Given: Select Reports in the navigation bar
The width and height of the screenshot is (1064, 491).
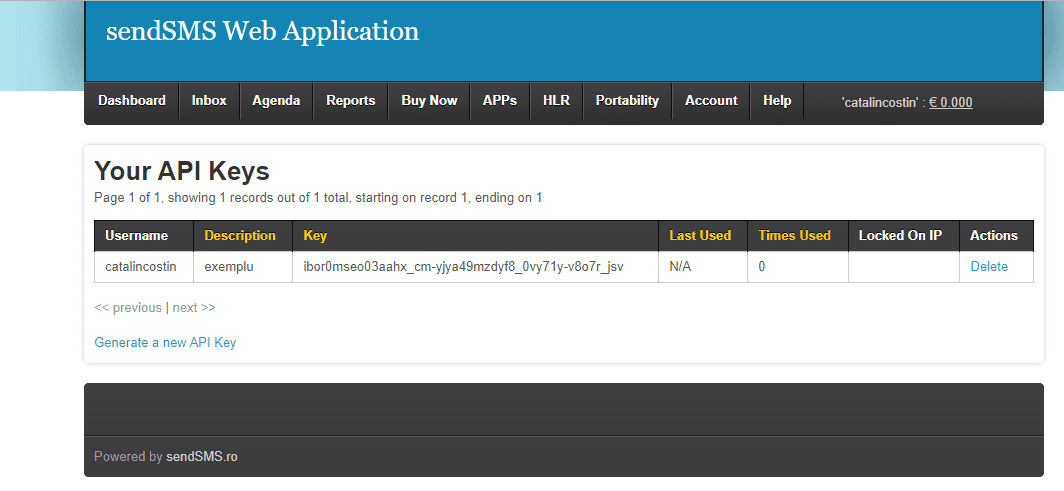Looking at the screenshot, I should point(350,101).
